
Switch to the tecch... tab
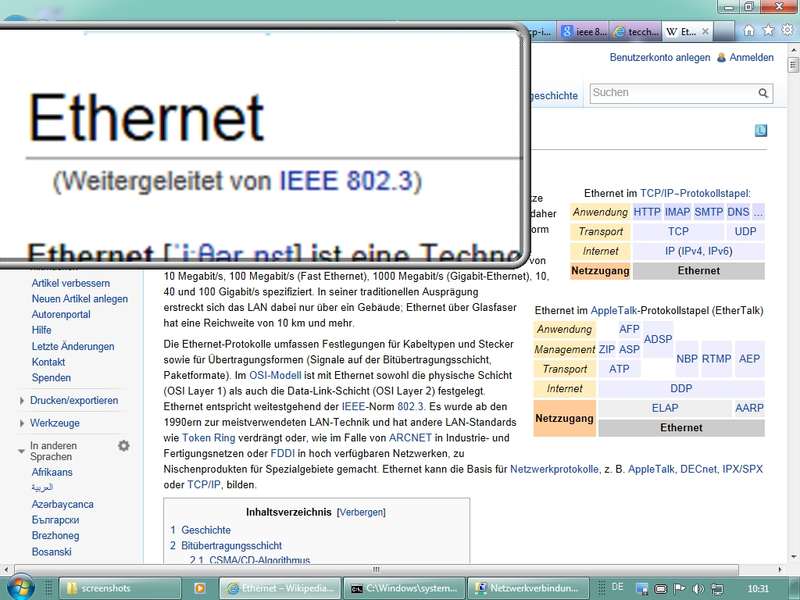click(x=635, y=32)
